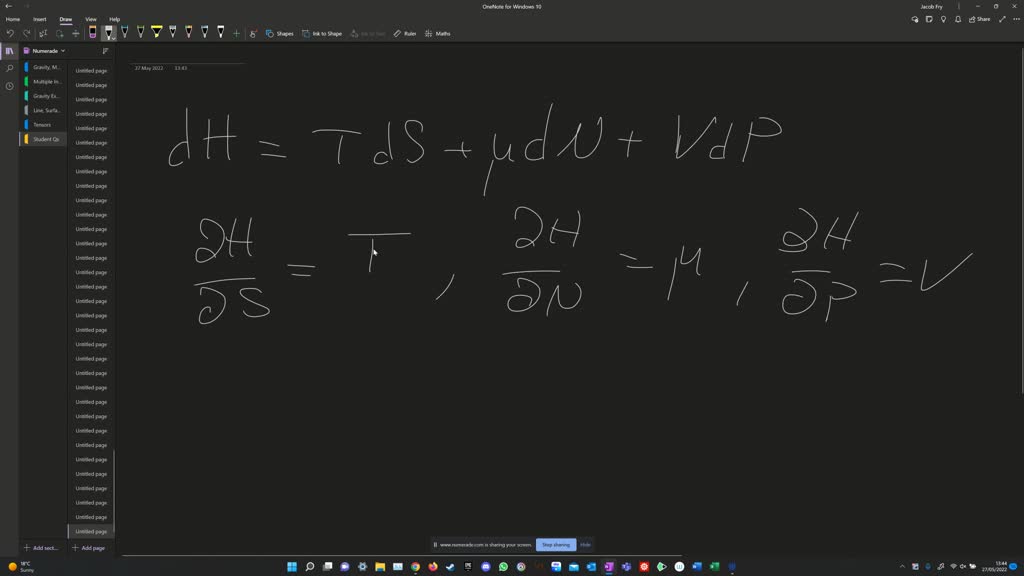Convert drawing with Ink to Shape
The width and height of the screenshot is (1024, 576).
coord(325,33)
